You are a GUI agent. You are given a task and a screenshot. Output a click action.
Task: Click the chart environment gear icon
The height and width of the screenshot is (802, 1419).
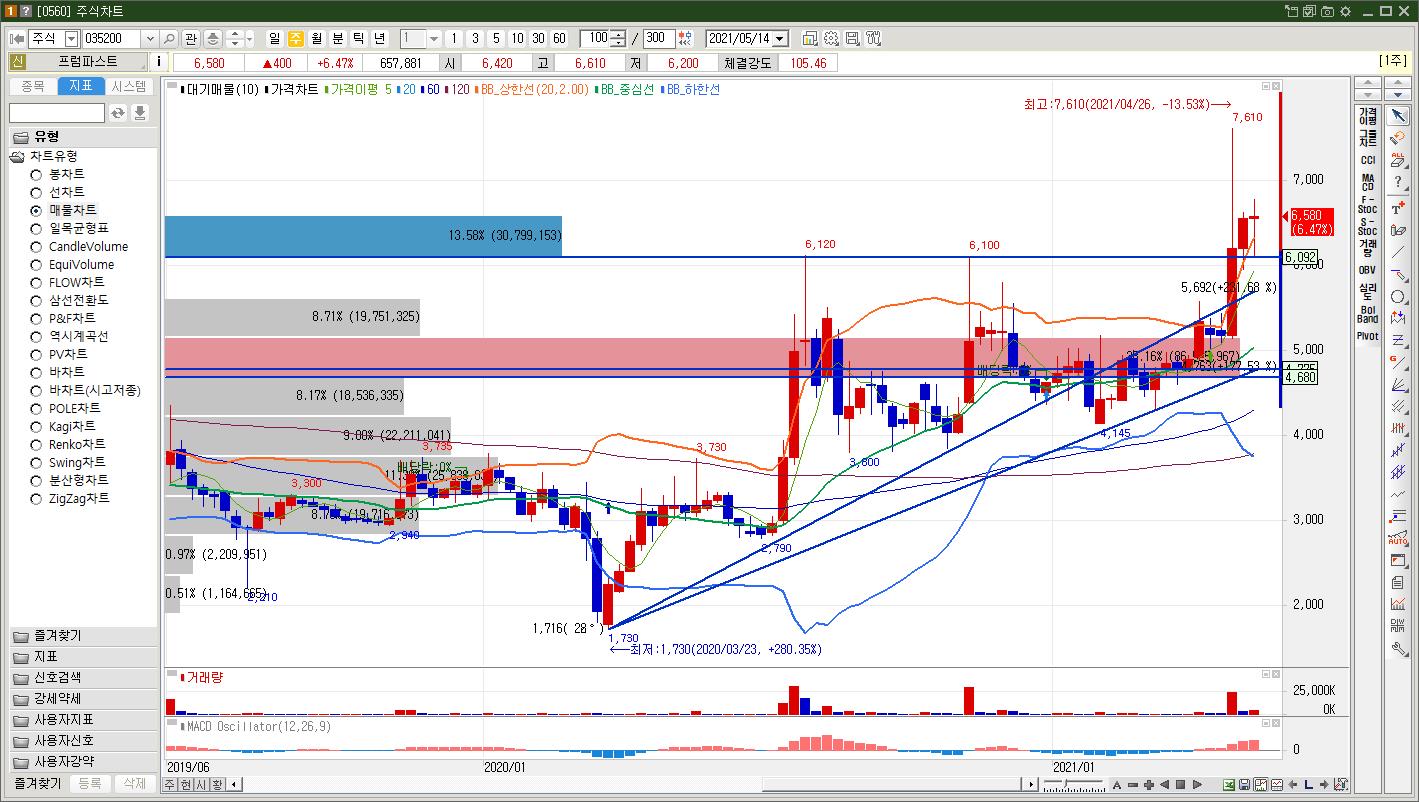click(x=831, y=39)
